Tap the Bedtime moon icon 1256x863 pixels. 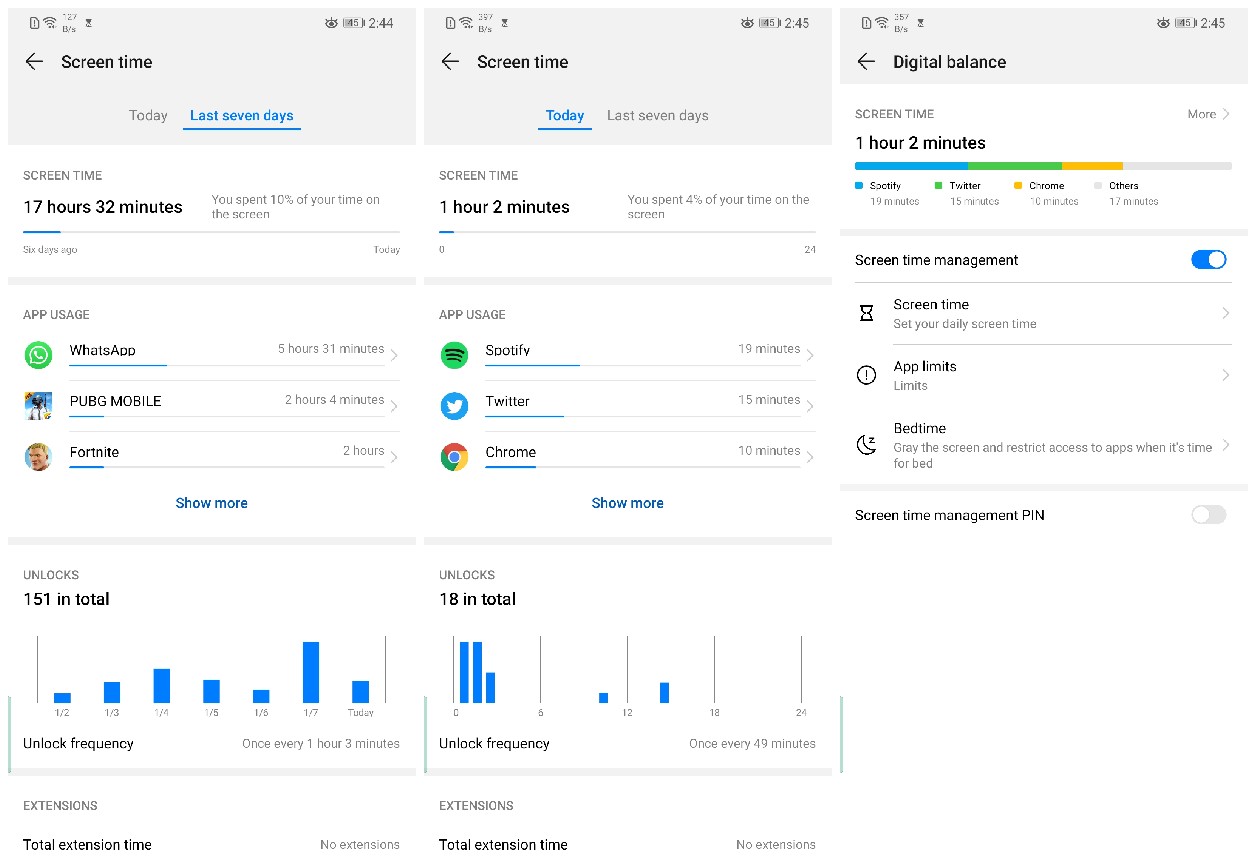pyautogui.click(x=867, y=445)
